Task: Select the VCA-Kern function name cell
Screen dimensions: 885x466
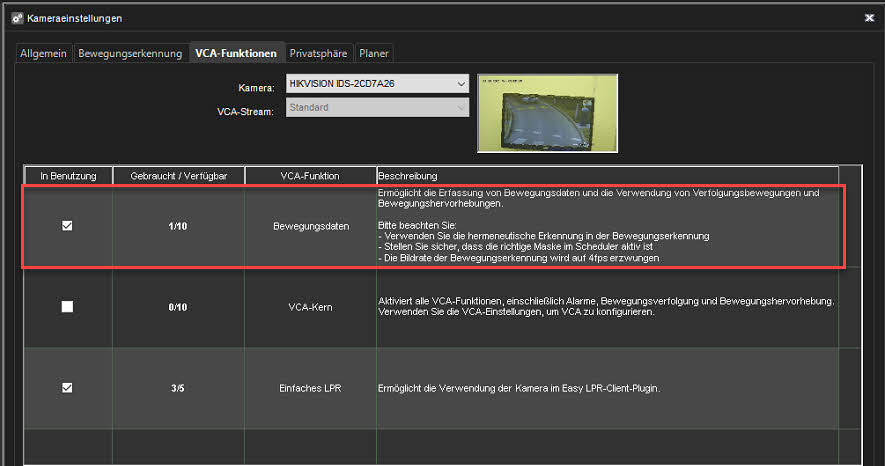Action: (x=310, y=307)
